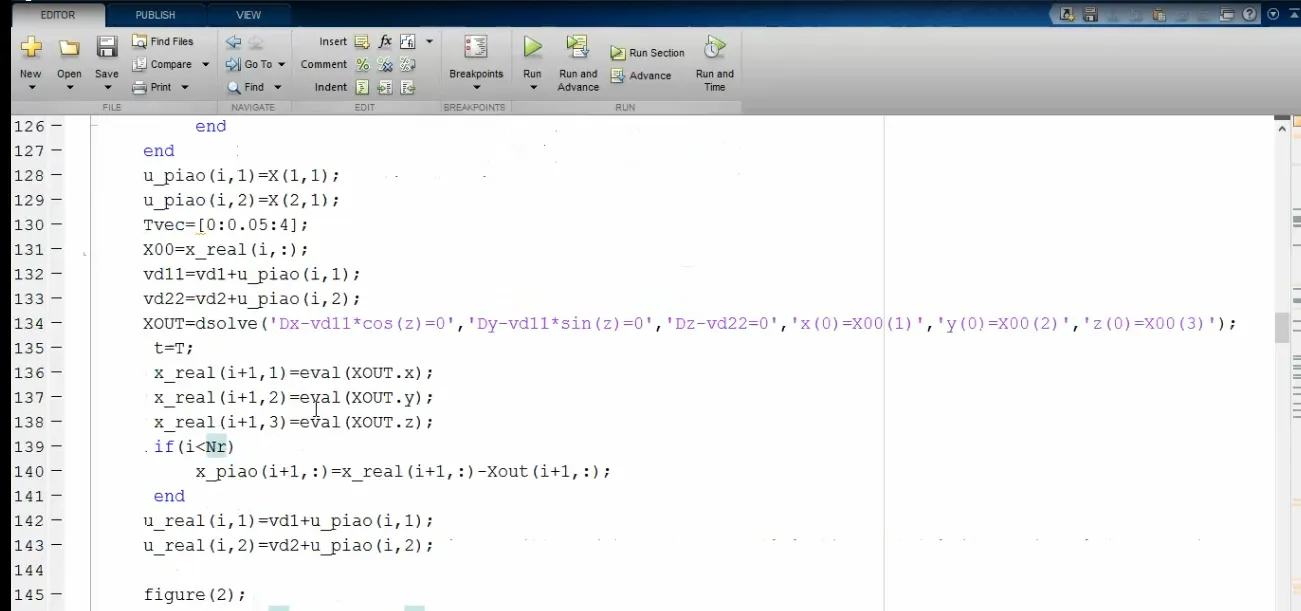Click the Run Section button
This screenshot has height=611, width=1301.
coord(648,53)
